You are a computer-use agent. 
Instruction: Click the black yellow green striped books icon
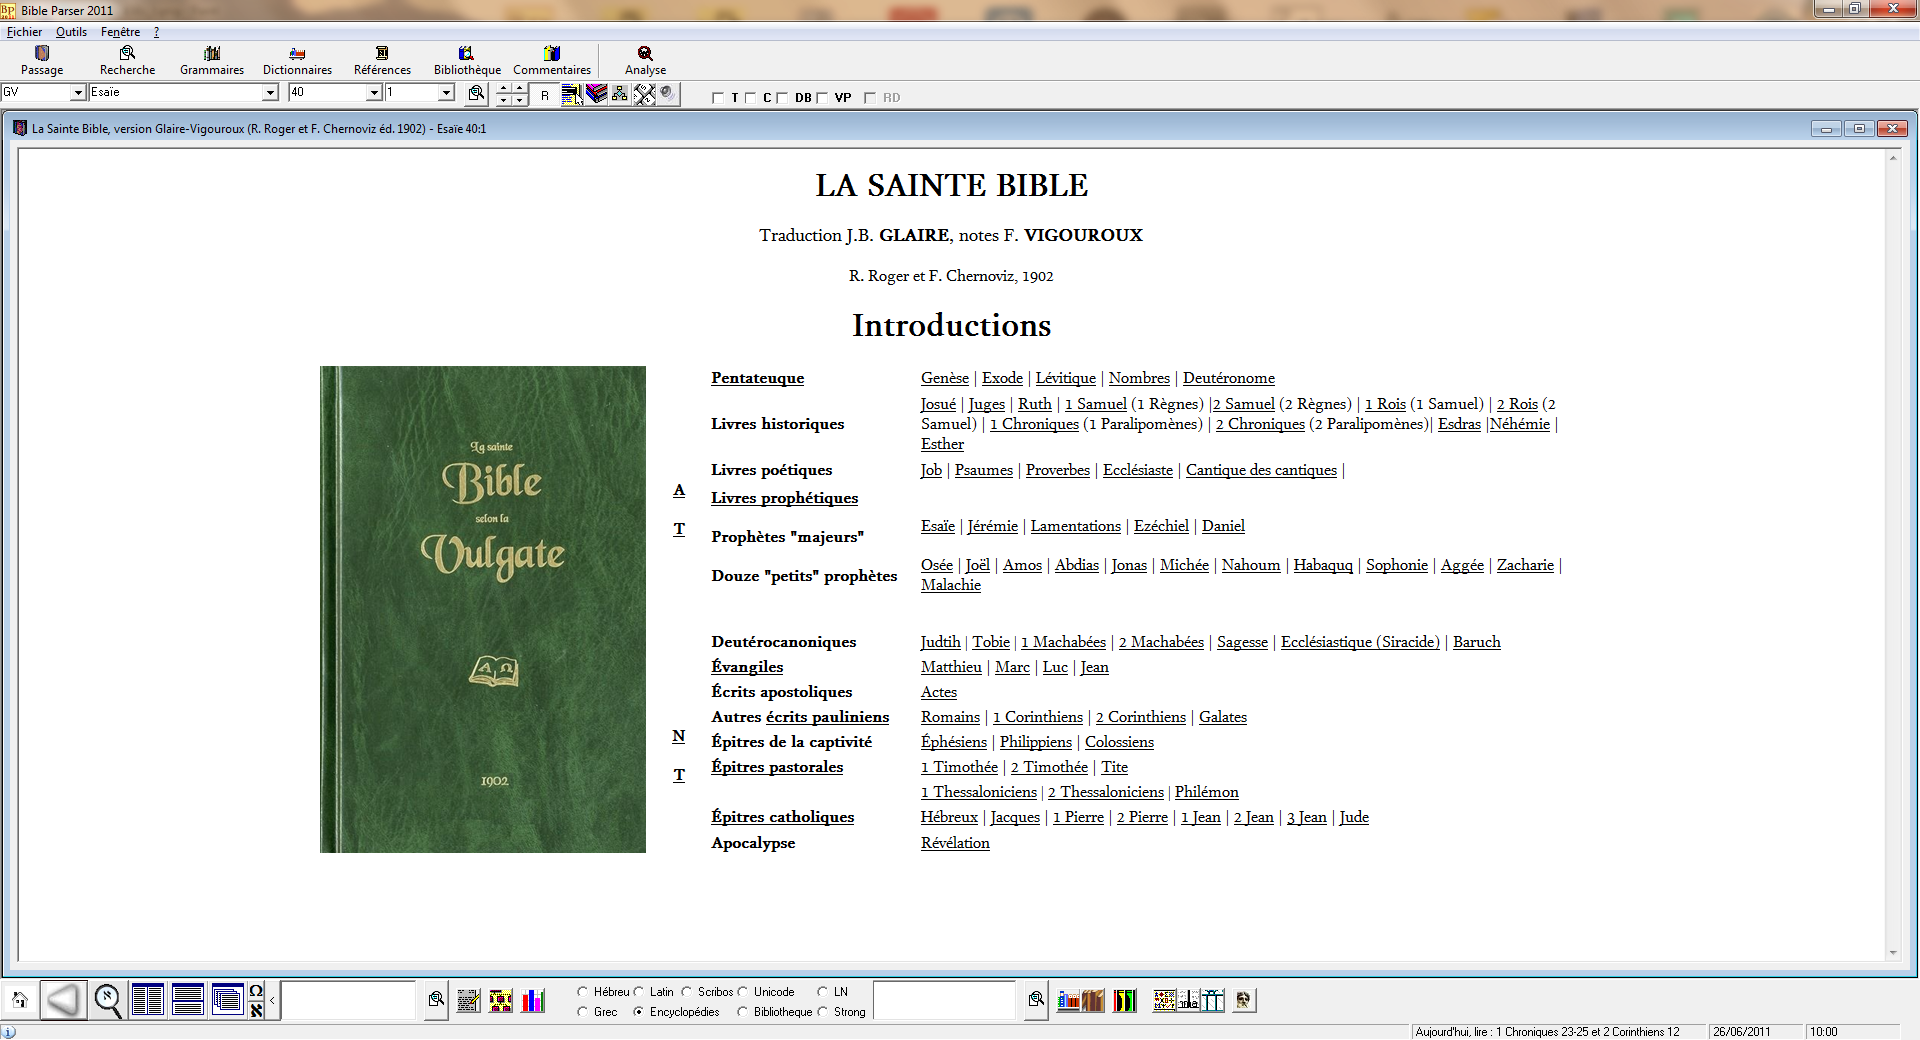click(1125, 1000)
